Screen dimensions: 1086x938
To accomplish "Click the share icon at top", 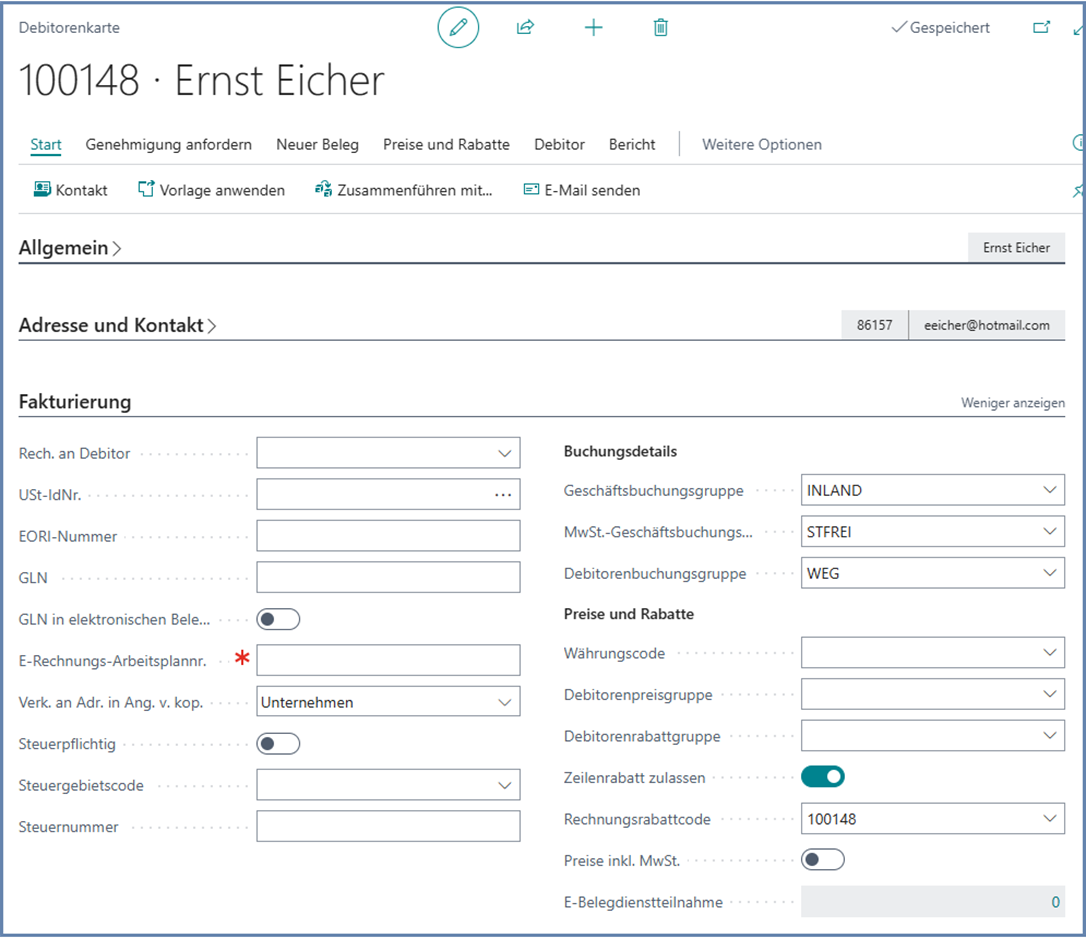I will (525, 28).
